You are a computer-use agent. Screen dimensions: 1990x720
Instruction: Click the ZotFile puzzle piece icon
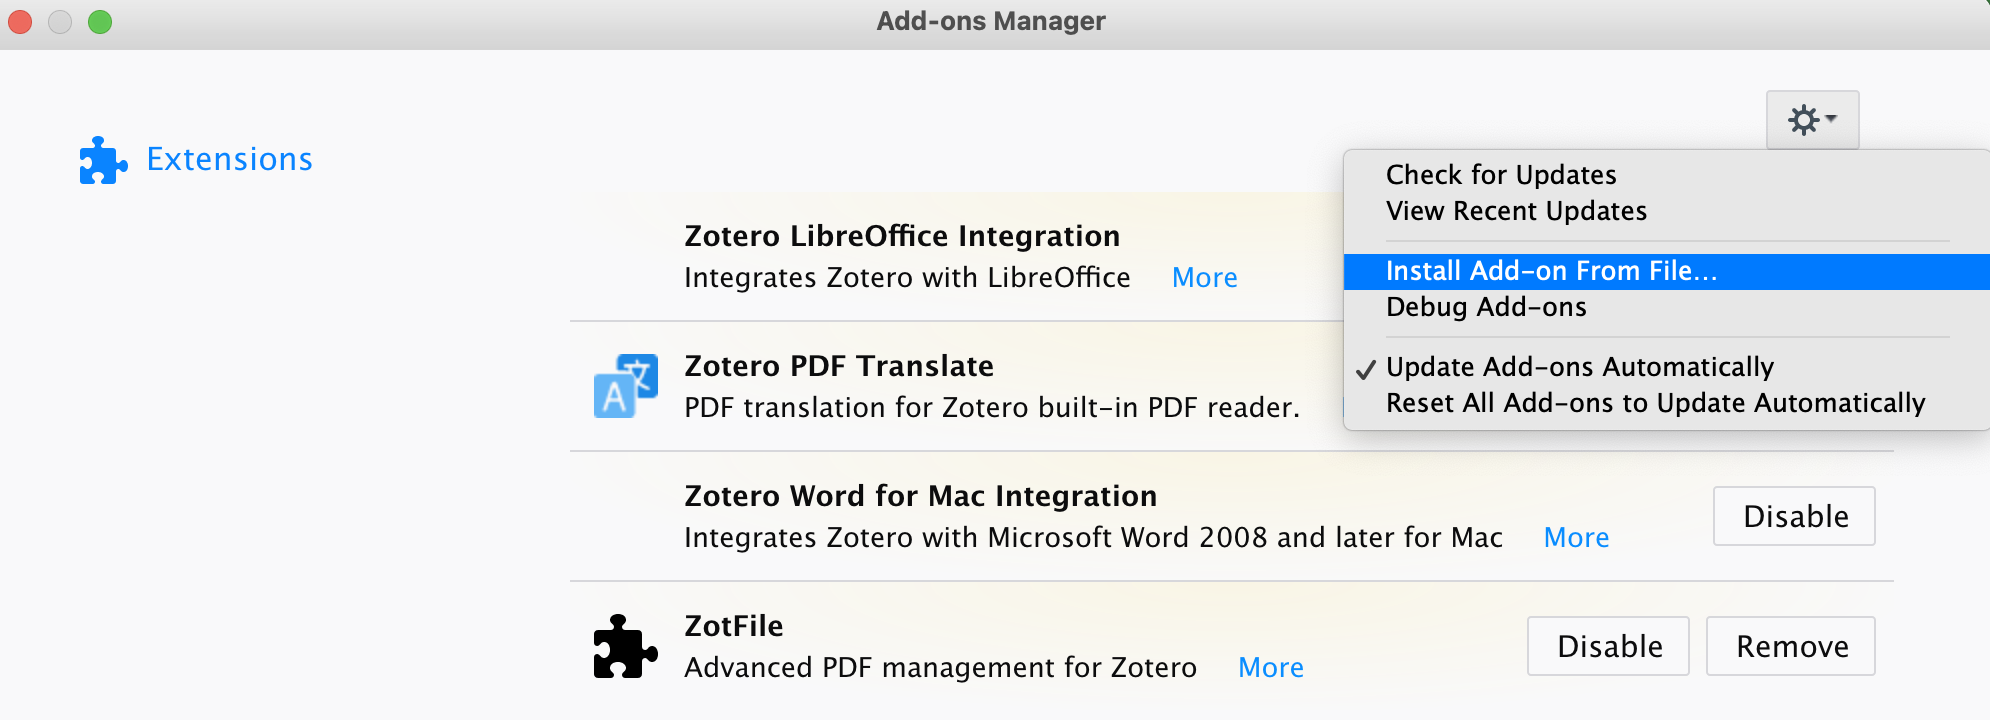click(x=626, y=646)
